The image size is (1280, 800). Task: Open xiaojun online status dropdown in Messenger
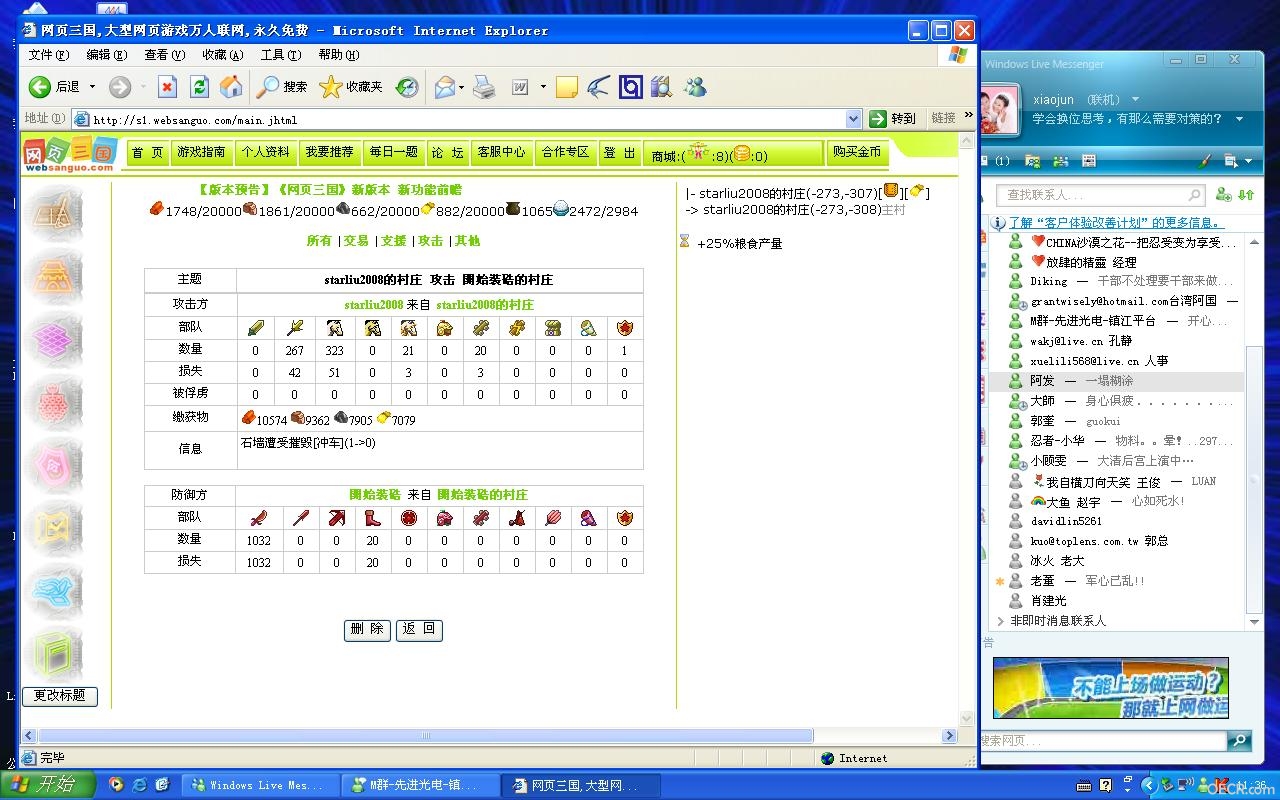click(1135, 99)
